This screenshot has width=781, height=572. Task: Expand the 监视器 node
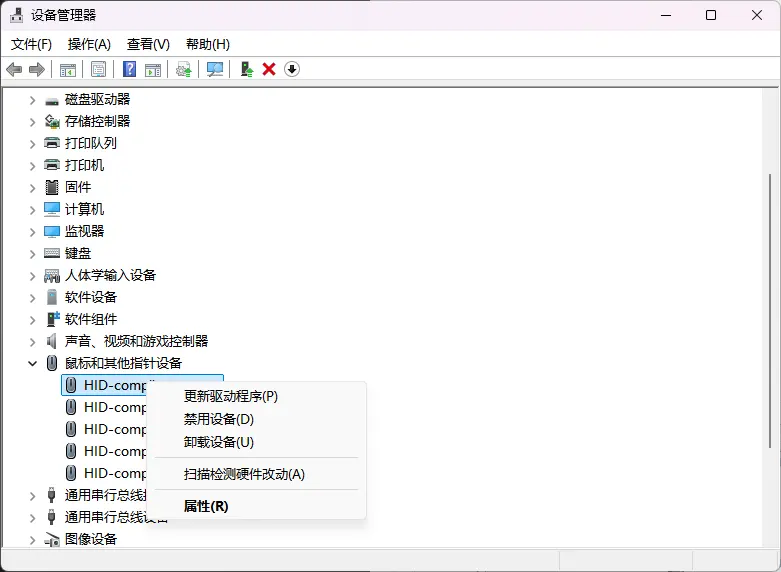point(32,232)
